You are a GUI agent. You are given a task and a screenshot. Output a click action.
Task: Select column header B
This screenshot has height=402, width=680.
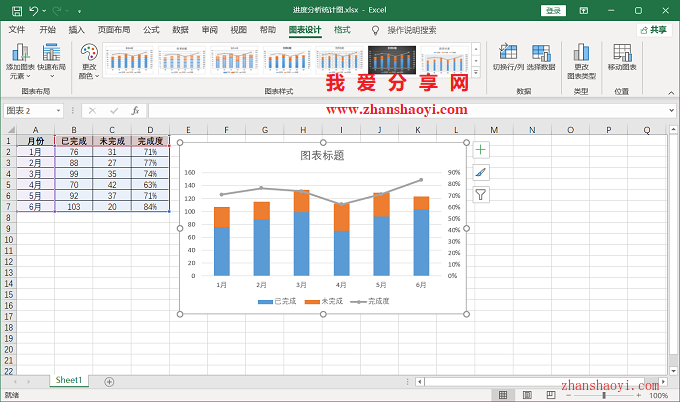74,130
